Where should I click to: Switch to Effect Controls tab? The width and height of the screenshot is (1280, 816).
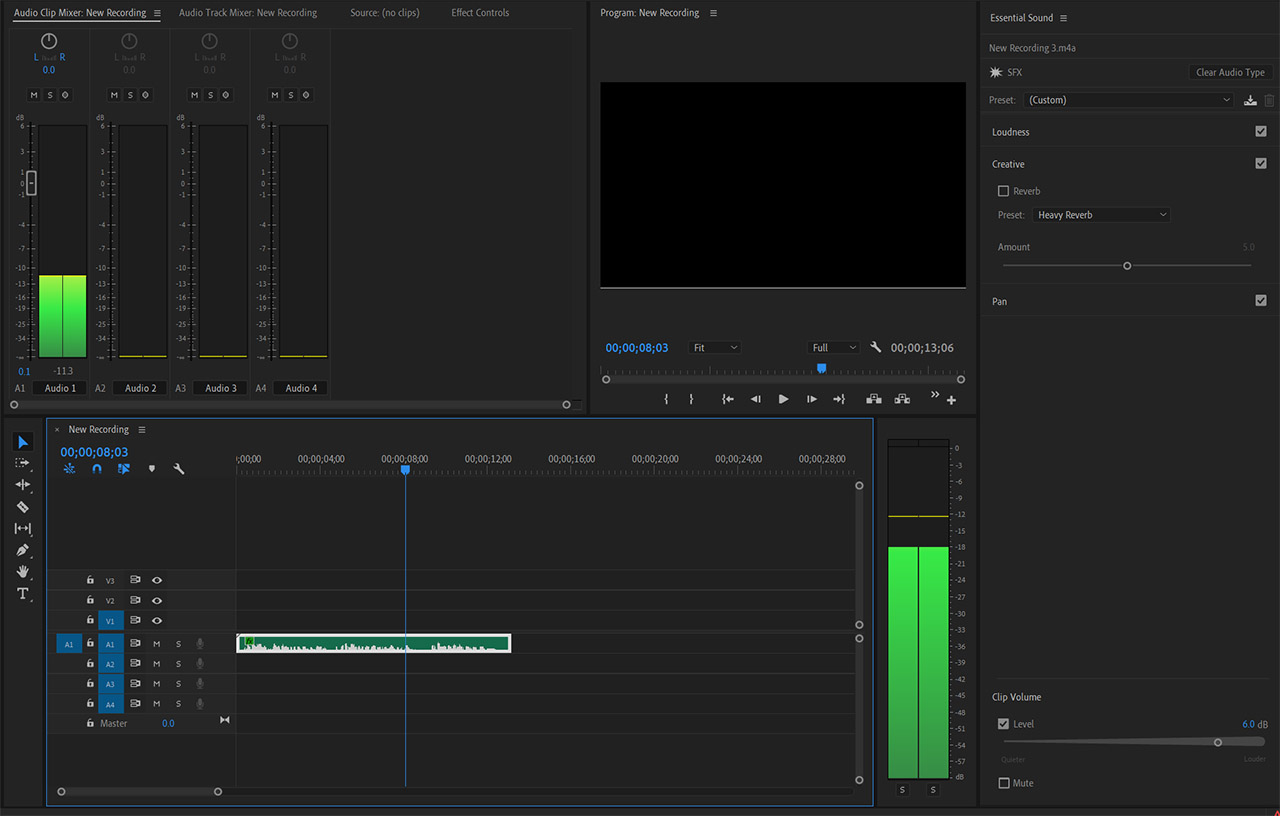pyautogui.click(x=480, y=13)
